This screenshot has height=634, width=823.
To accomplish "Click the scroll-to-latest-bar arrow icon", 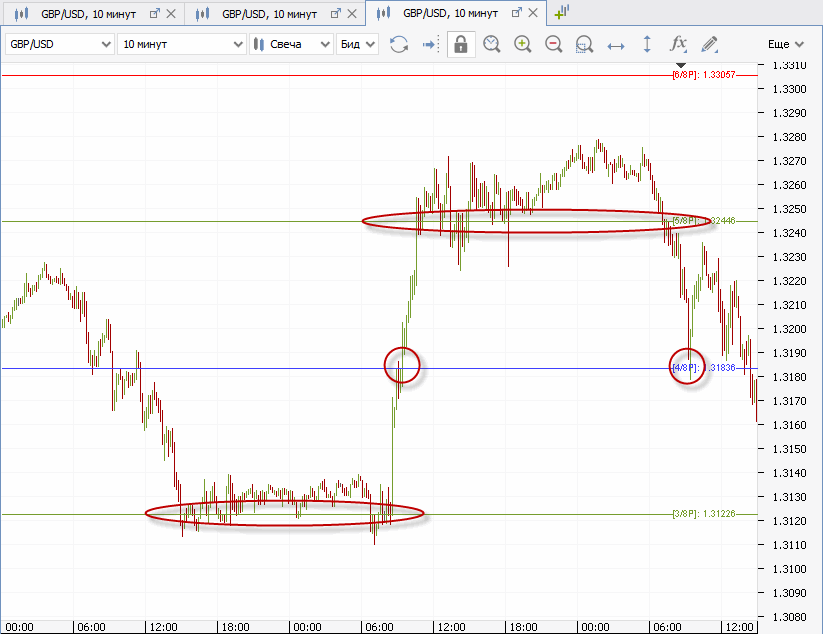I will [x=429, y=44].
